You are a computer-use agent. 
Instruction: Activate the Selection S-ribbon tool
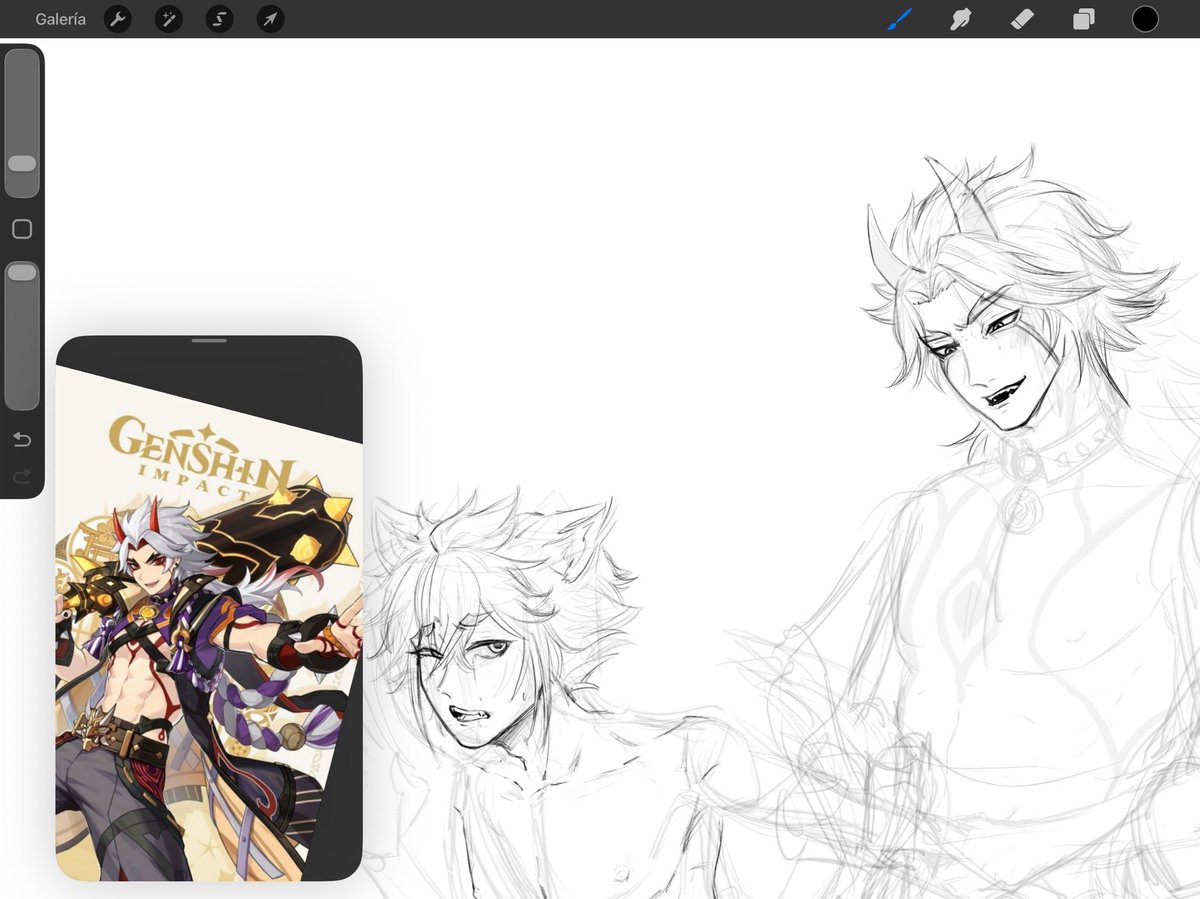[219, 19]
